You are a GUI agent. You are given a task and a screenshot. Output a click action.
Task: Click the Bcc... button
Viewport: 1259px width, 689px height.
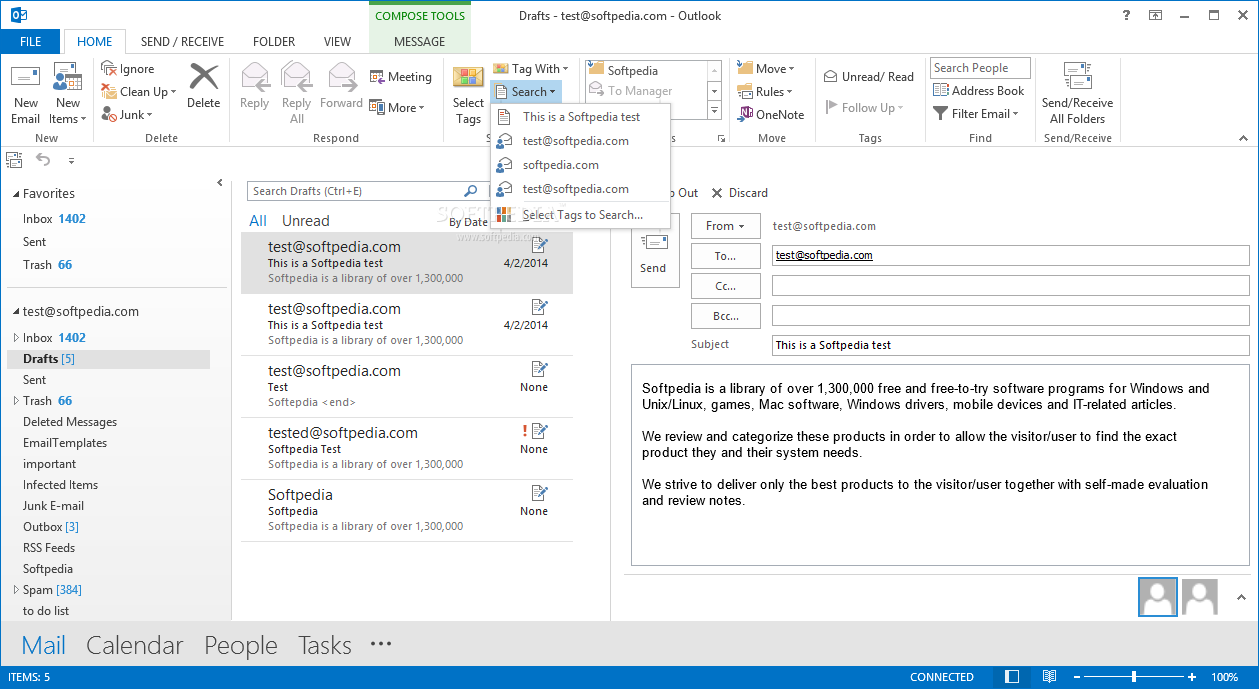point(725,316)
